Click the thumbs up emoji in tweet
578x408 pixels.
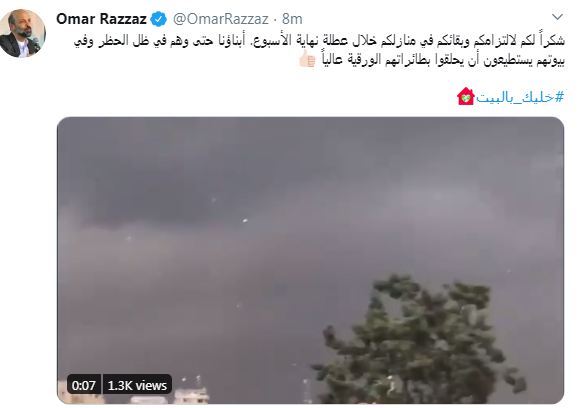307,59
